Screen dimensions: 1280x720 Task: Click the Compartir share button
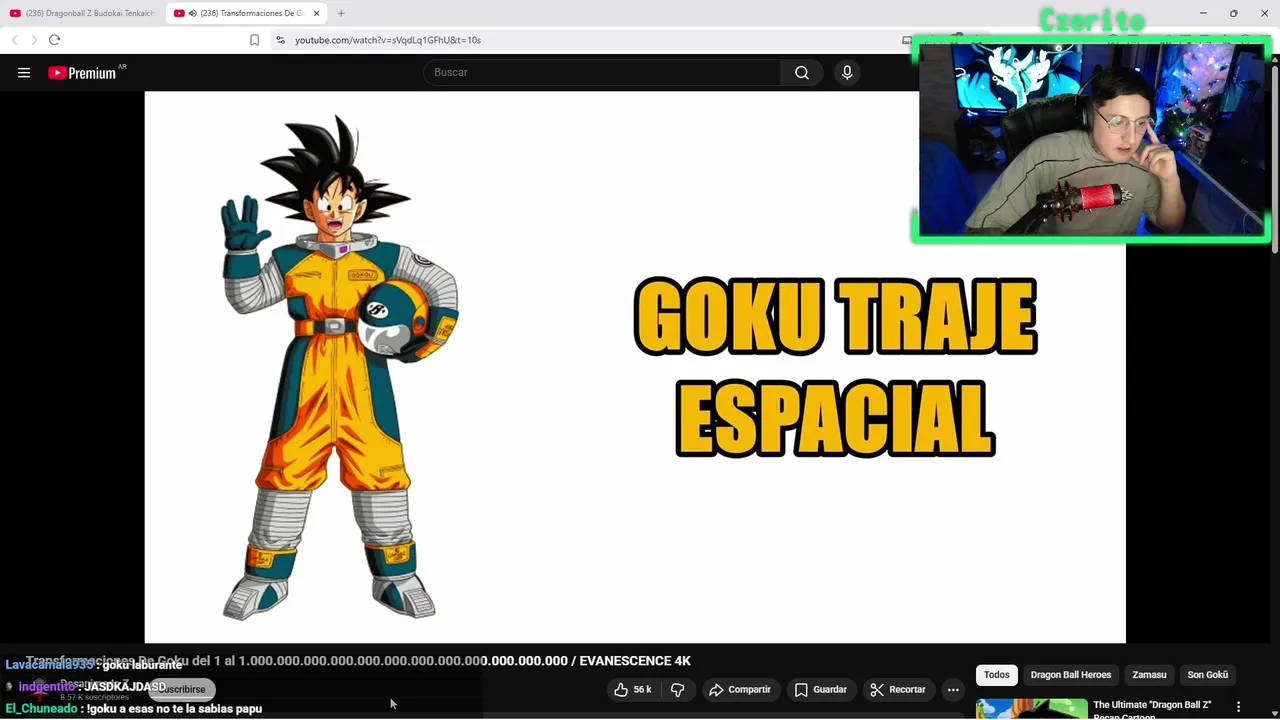(740, 690)
